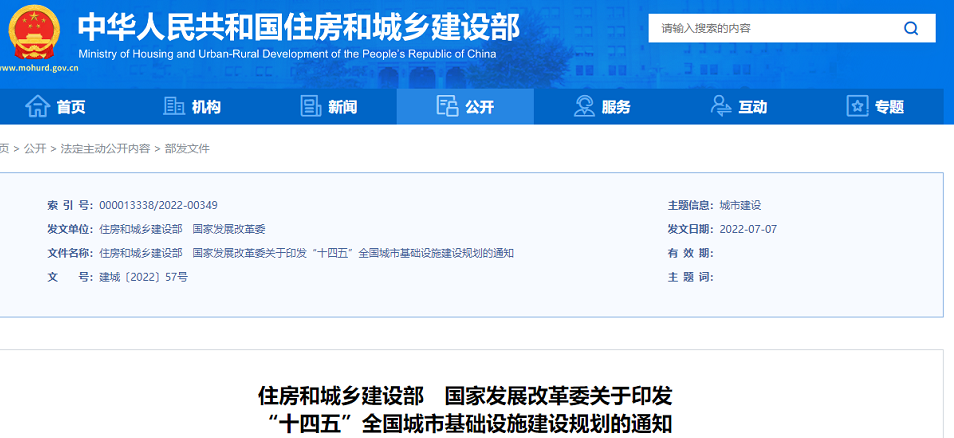Viewport: 954px width, 438px height.
Task: Click the 公开 breadcrumb link
Action: (35, 148)
